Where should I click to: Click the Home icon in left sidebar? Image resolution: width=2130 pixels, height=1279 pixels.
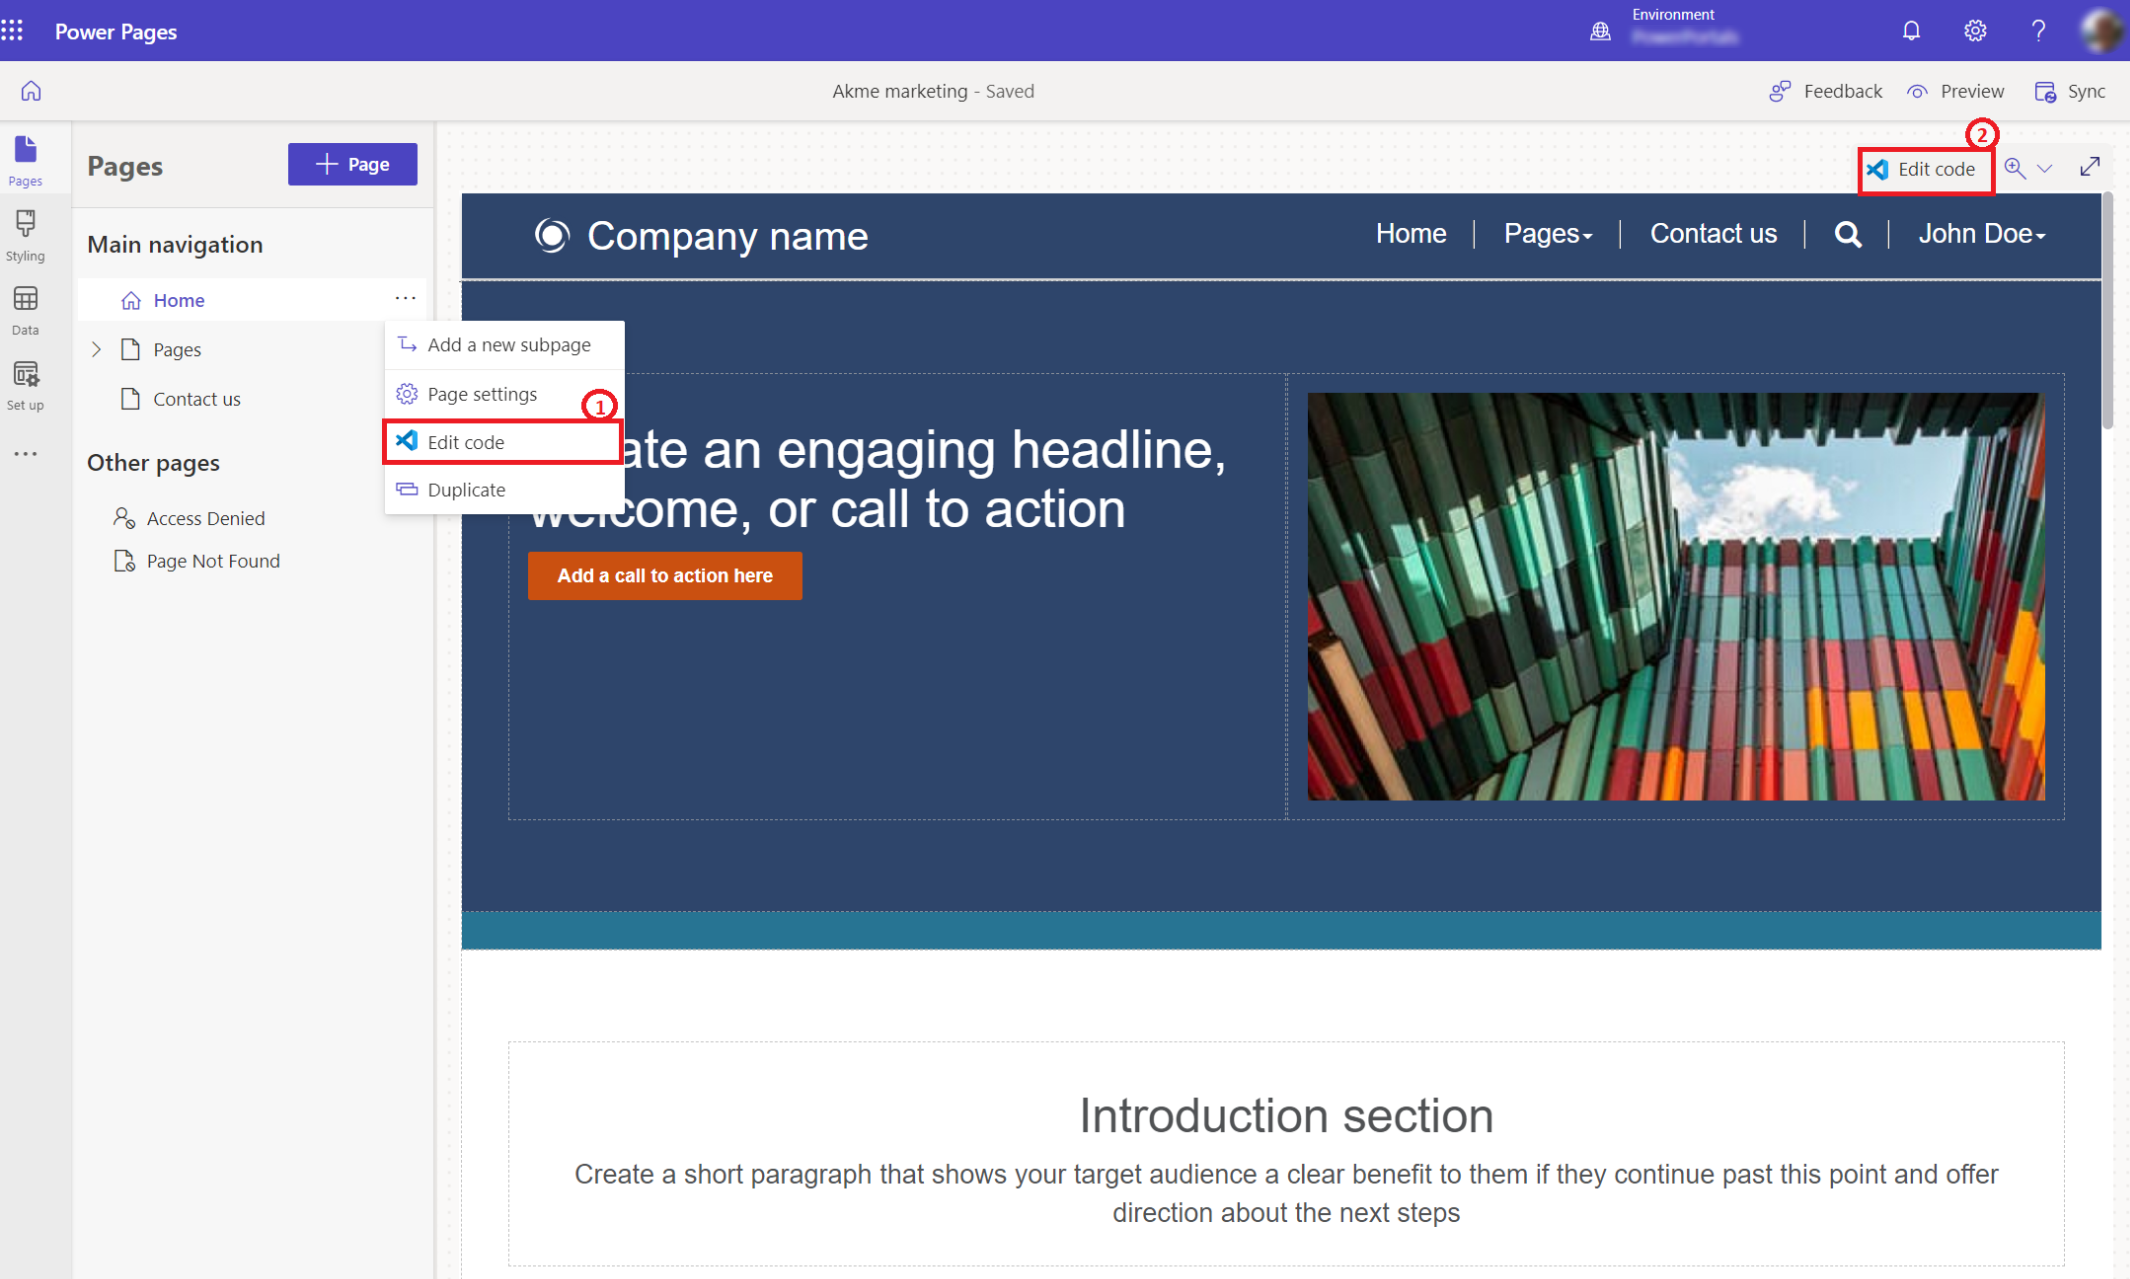(30, 91)
